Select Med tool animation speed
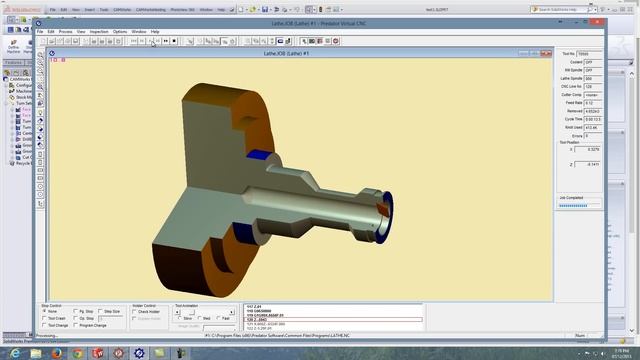Image resolution: width=640 pixels, height=360 pixels. click(x=199, y=318)
